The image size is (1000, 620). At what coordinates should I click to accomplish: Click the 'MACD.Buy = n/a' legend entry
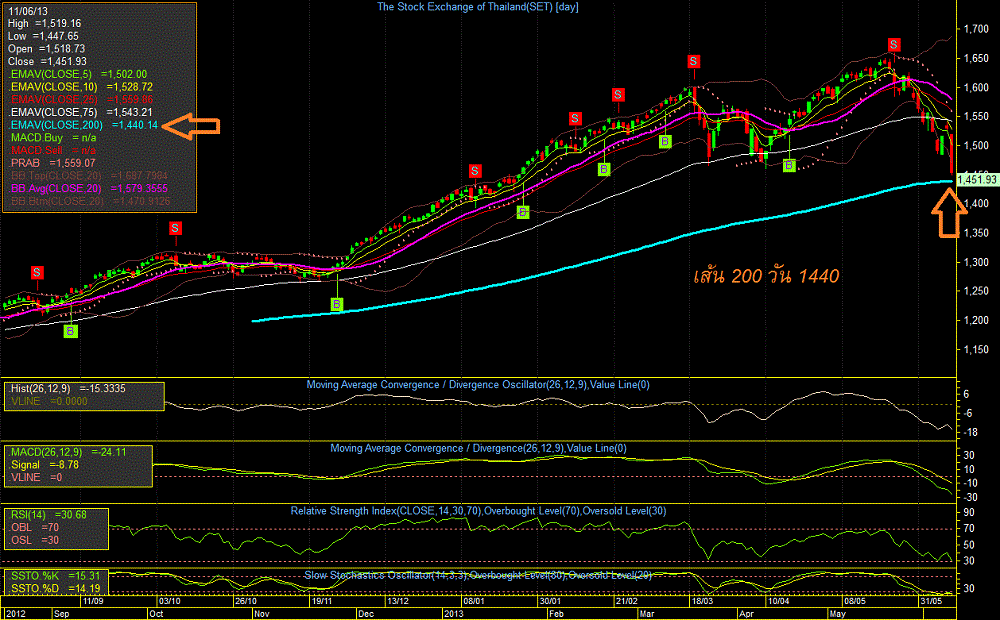tap(54, 138)
